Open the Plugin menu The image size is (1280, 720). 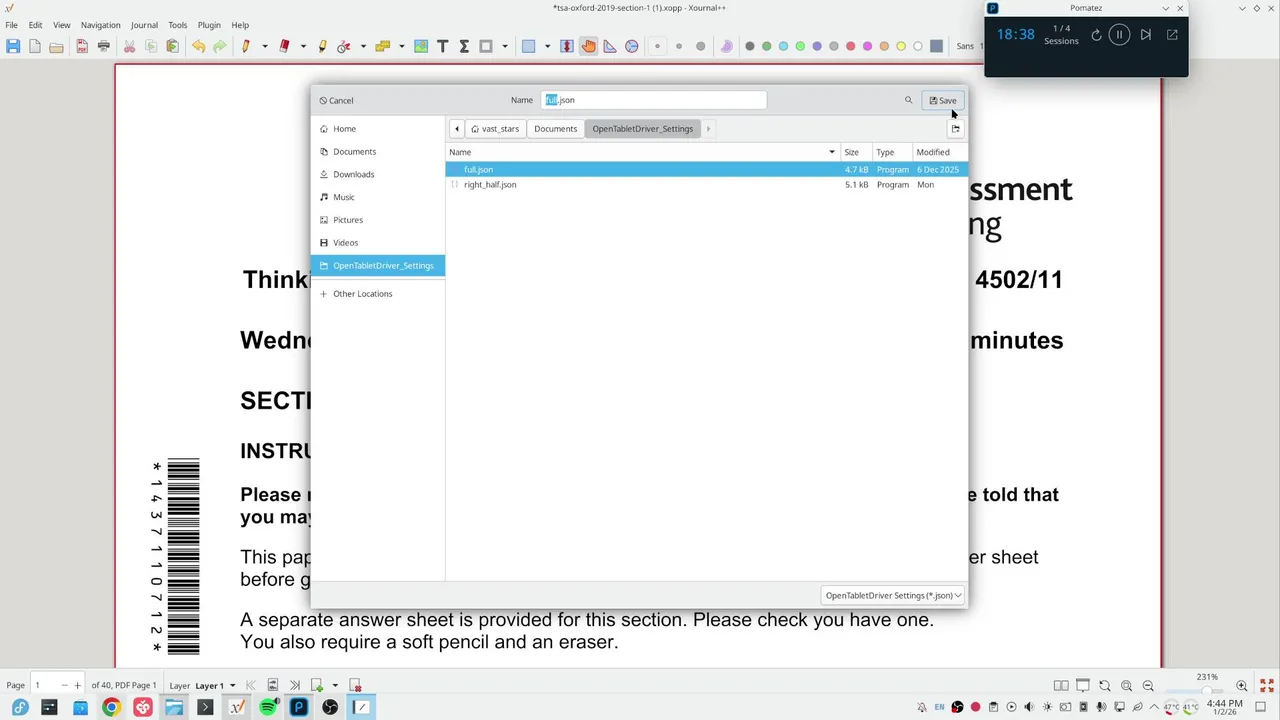pos(209,25)
